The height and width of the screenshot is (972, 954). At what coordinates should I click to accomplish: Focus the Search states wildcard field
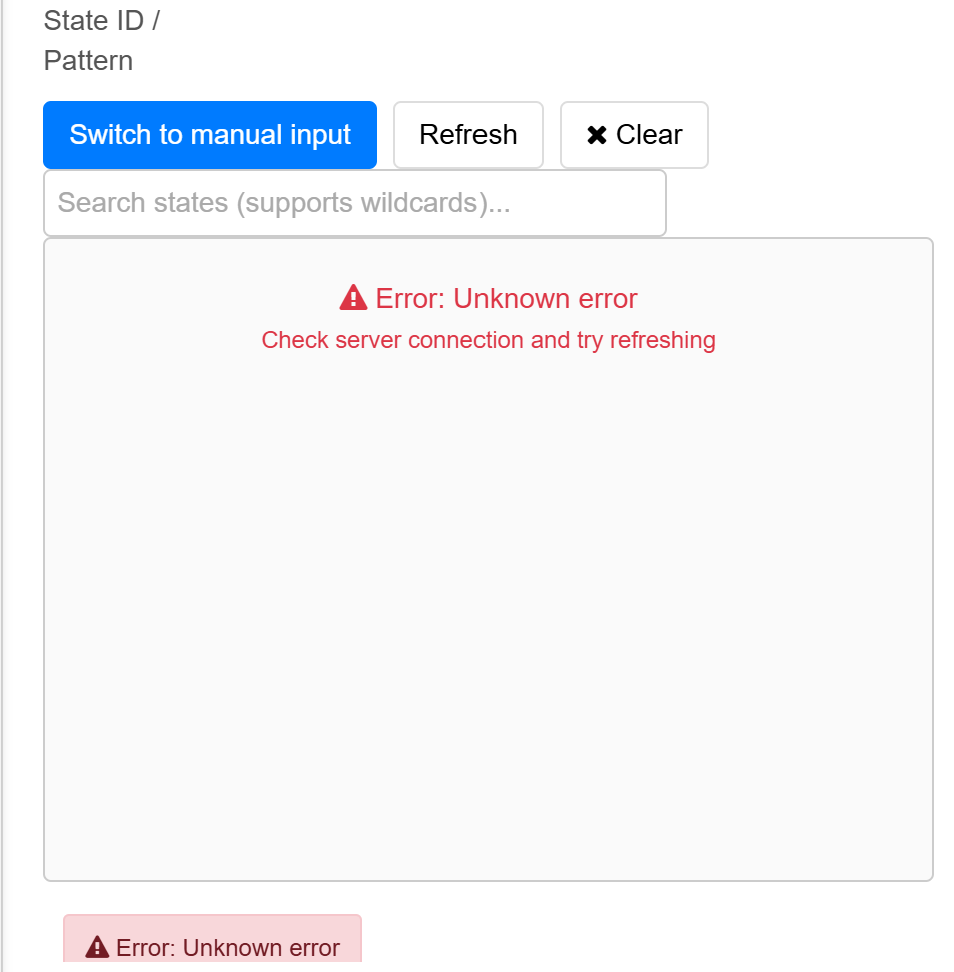tap(355, 203)
